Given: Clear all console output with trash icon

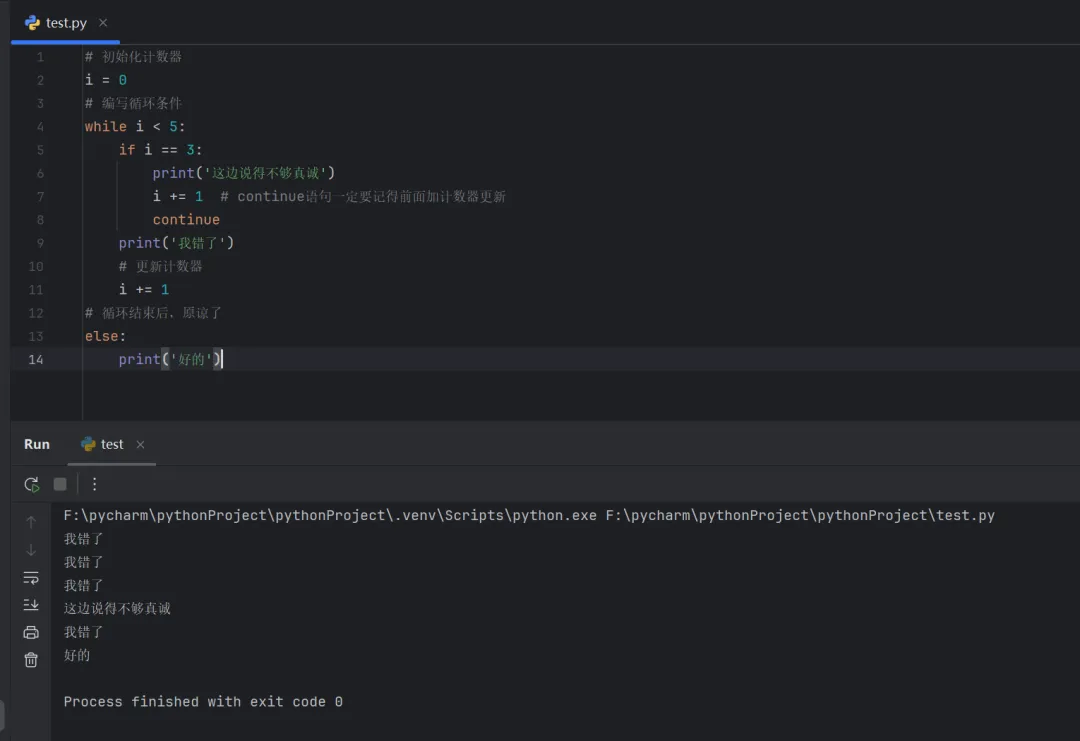Looking at the screenshot, I should pyautogui.click(x=31, y=659).
